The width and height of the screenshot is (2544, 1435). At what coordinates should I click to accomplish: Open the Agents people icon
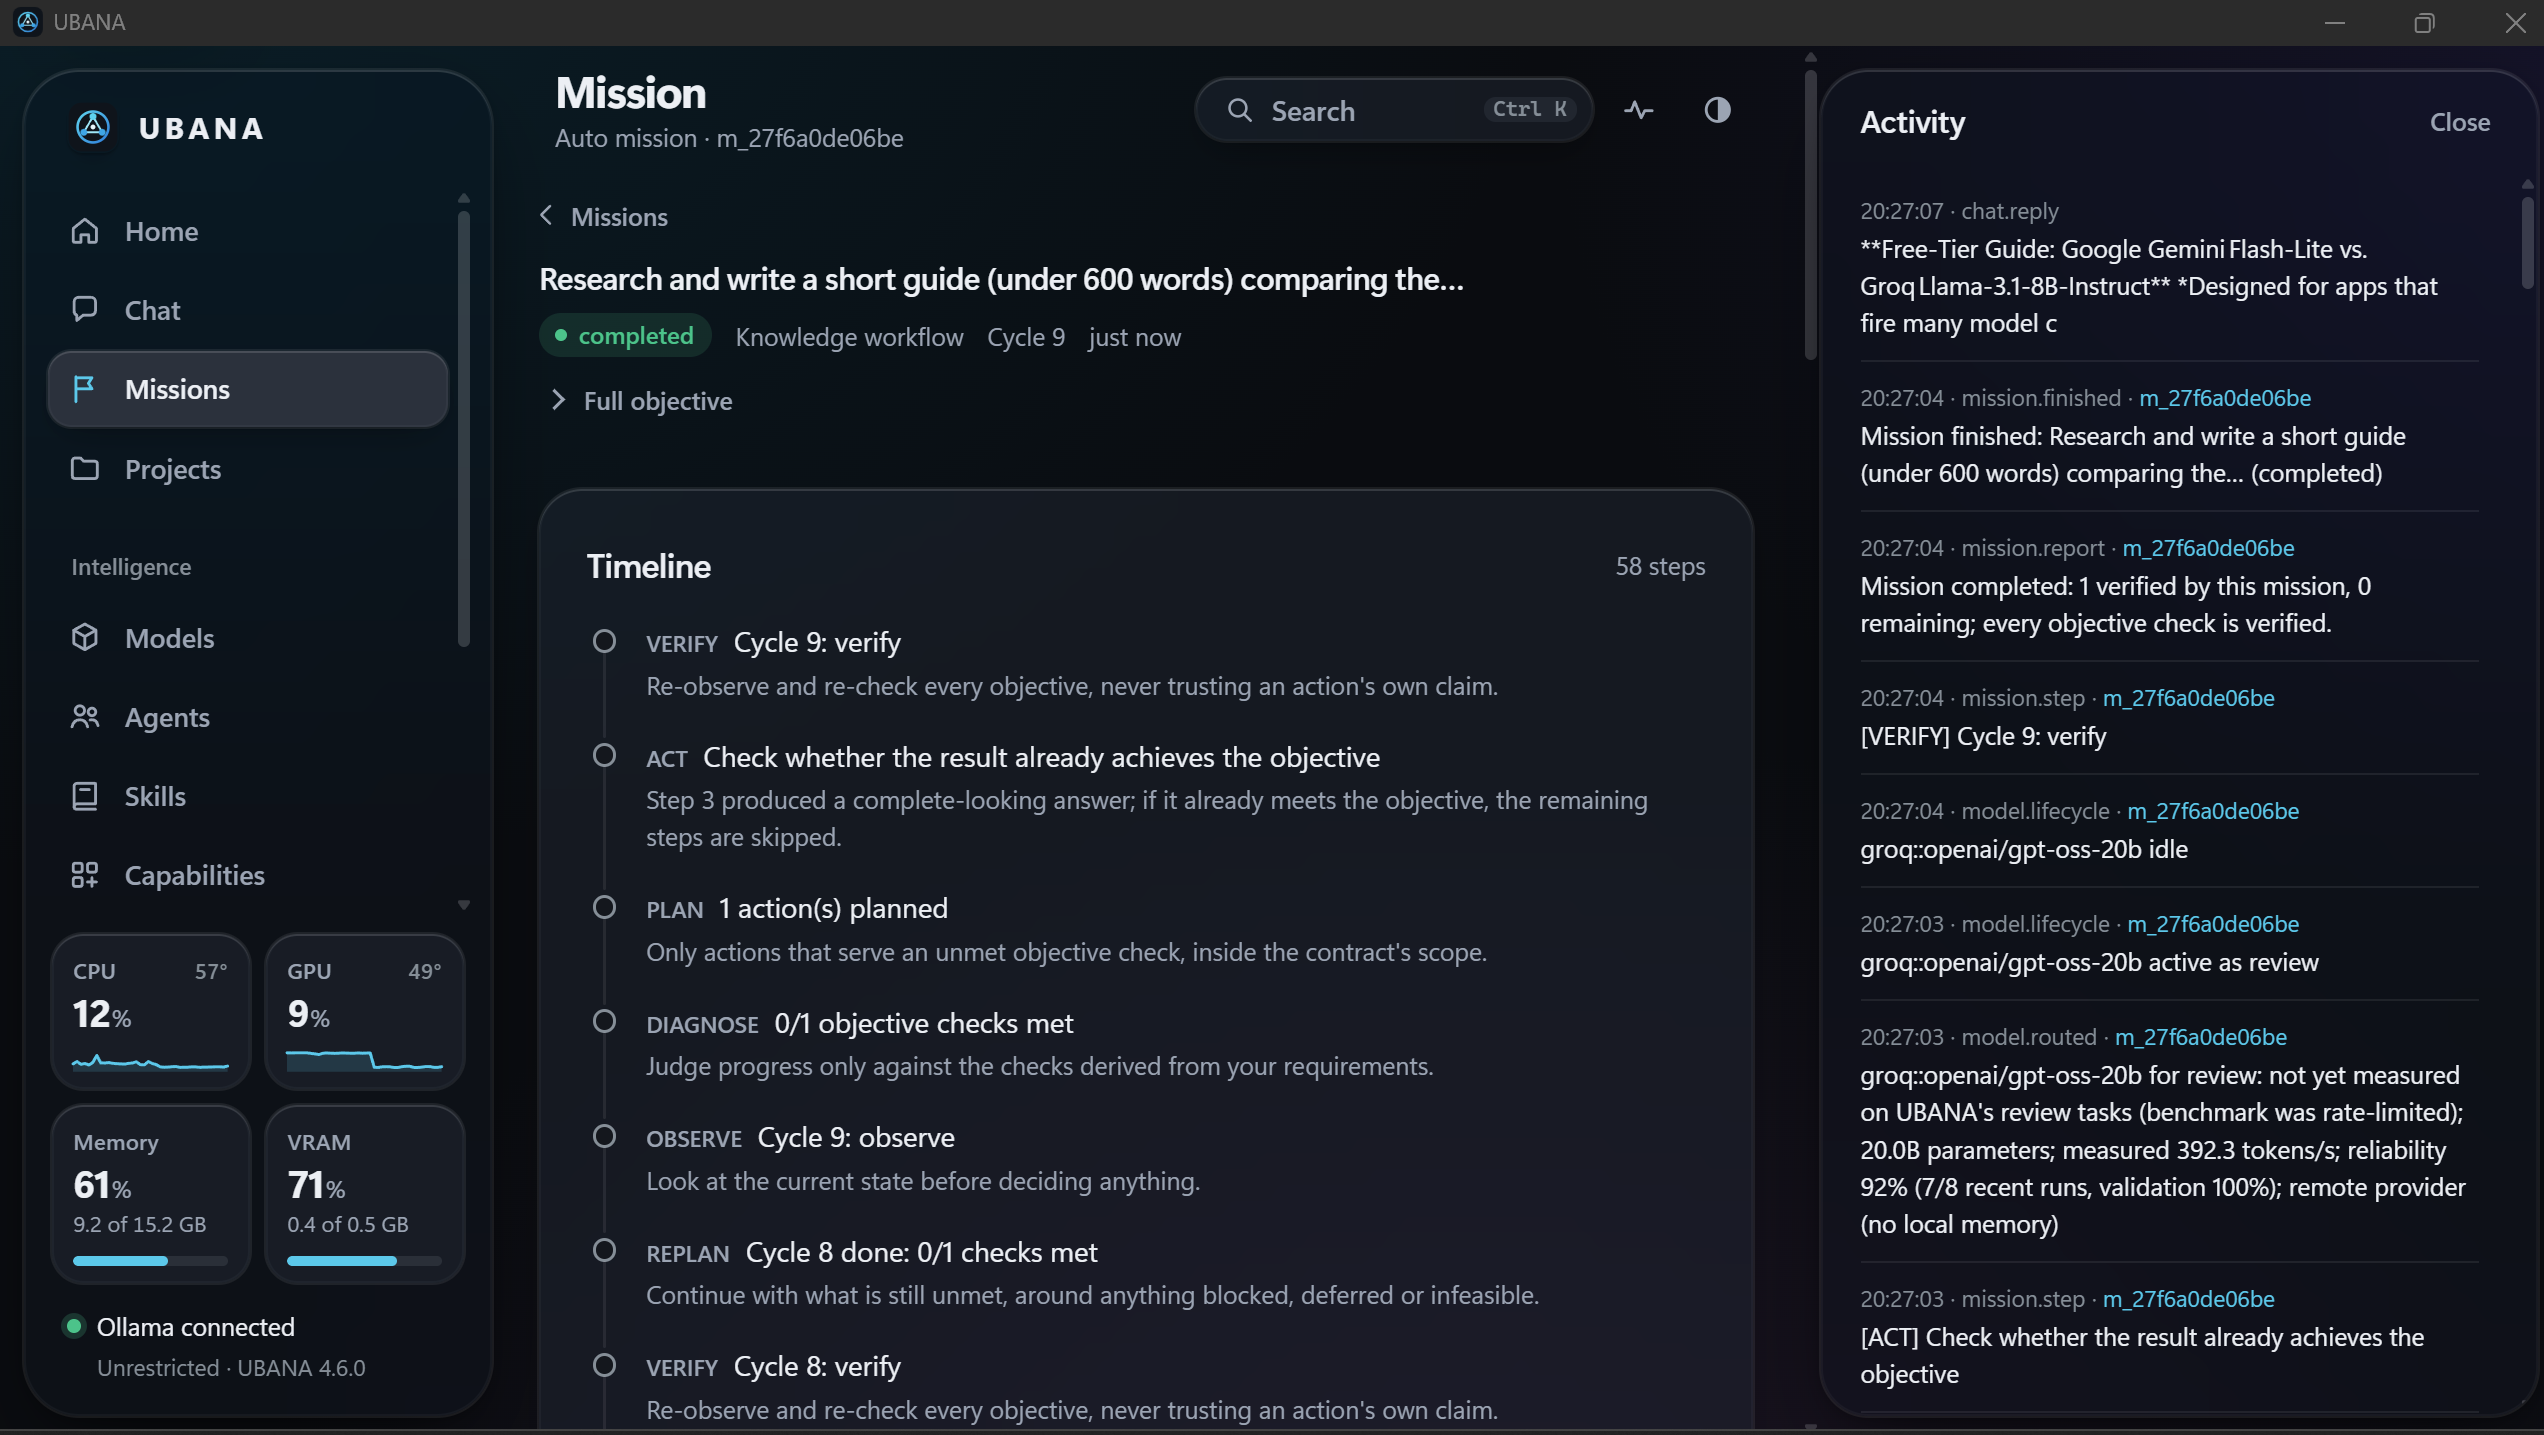[85, 716]
